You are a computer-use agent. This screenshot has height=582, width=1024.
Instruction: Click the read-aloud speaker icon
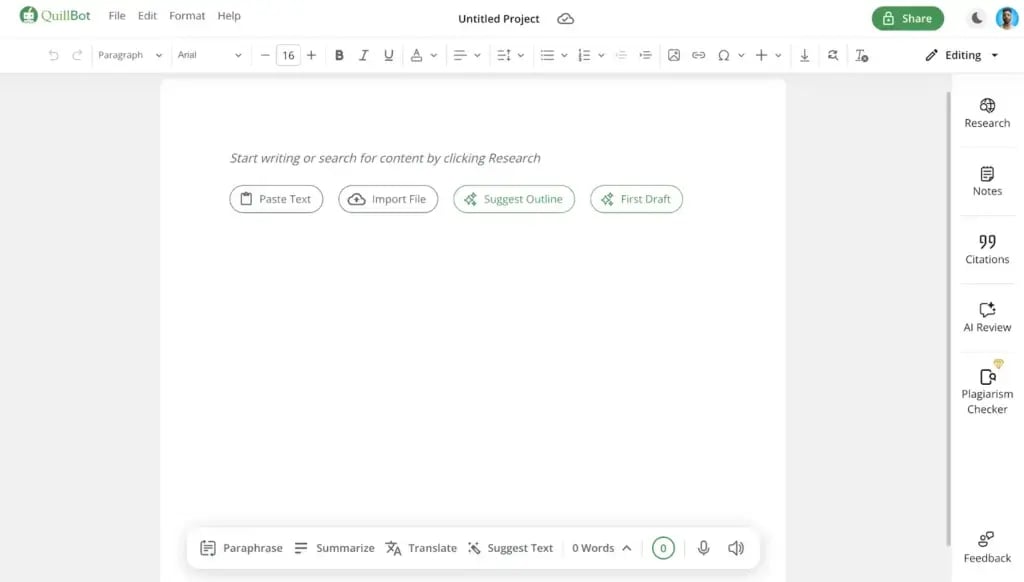[736, 548]
